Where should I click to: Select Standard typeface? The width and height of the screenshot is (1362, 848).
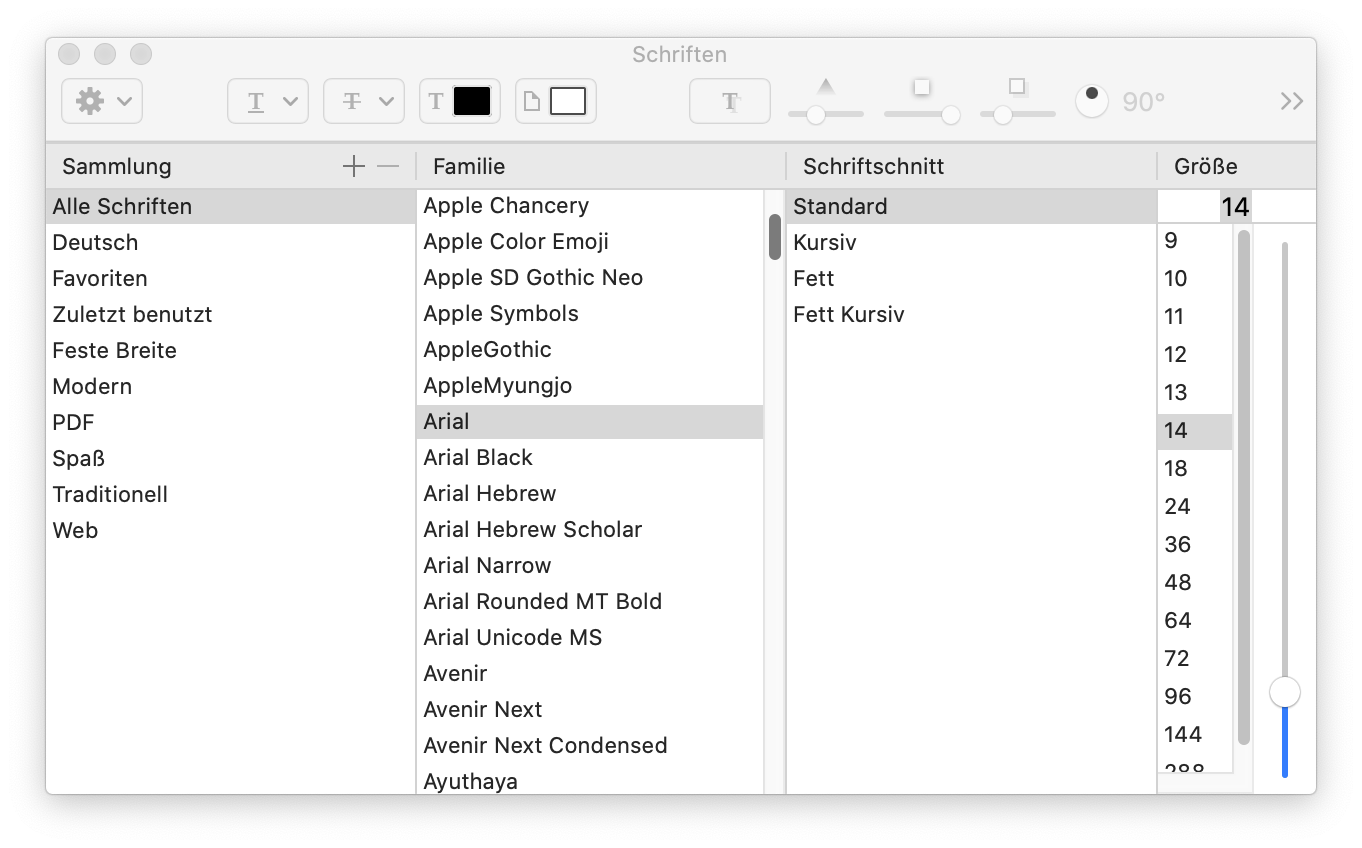coord(971,206)
